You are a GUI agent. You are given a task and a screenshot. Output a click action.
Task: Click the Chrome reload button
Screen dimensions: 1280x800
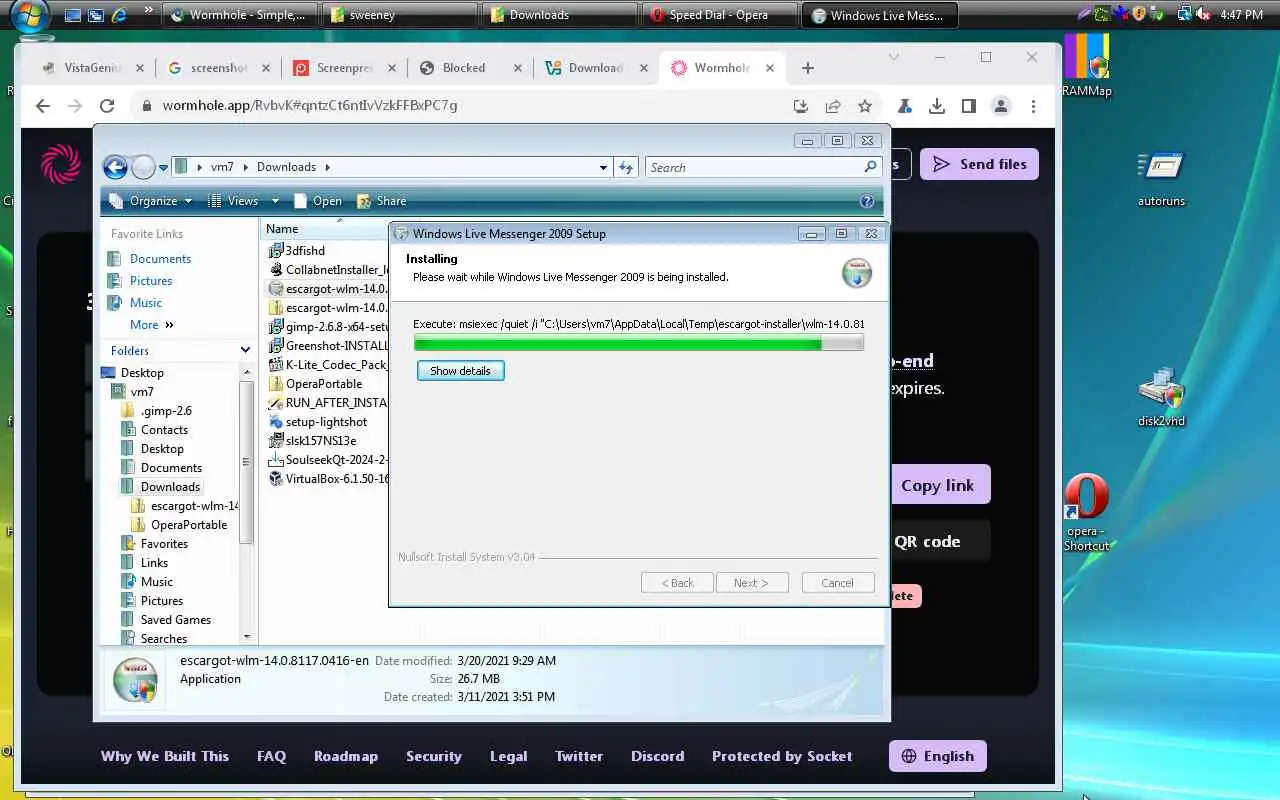click(107, 105)
